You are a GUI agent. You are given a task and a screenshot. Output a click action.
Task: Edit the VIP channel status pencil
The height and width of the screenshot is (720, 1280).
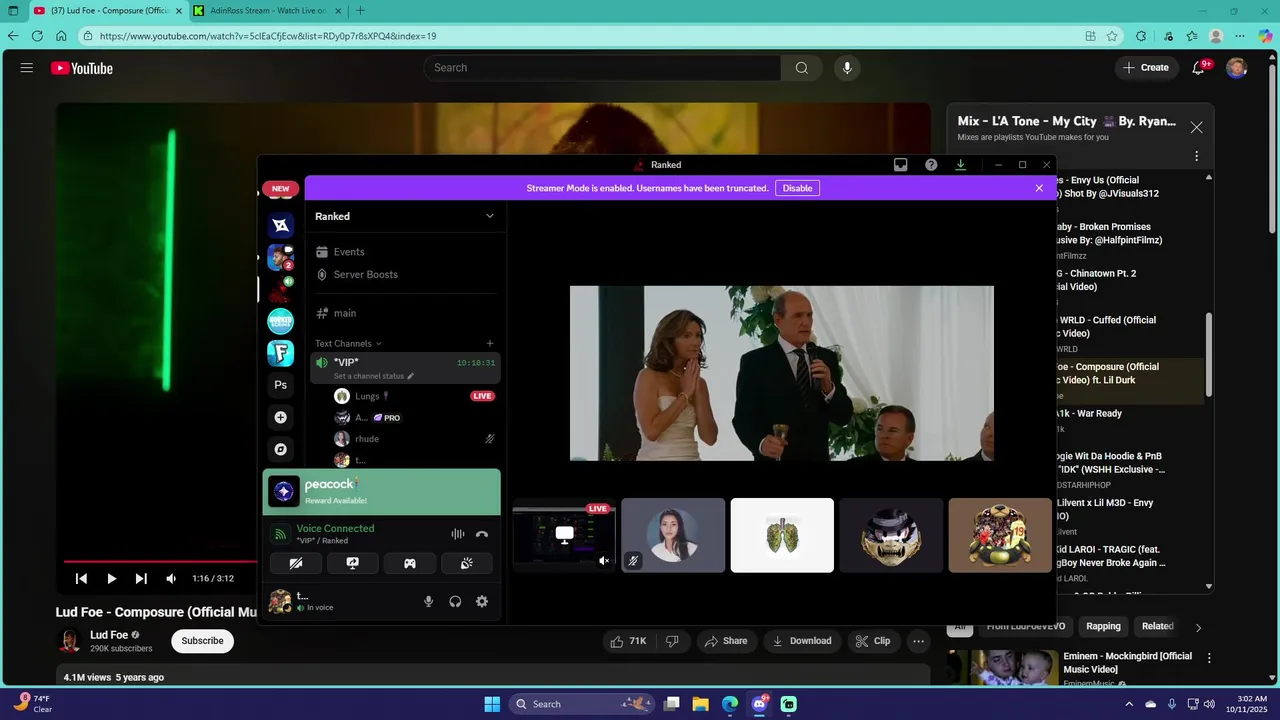coord(410,376)
